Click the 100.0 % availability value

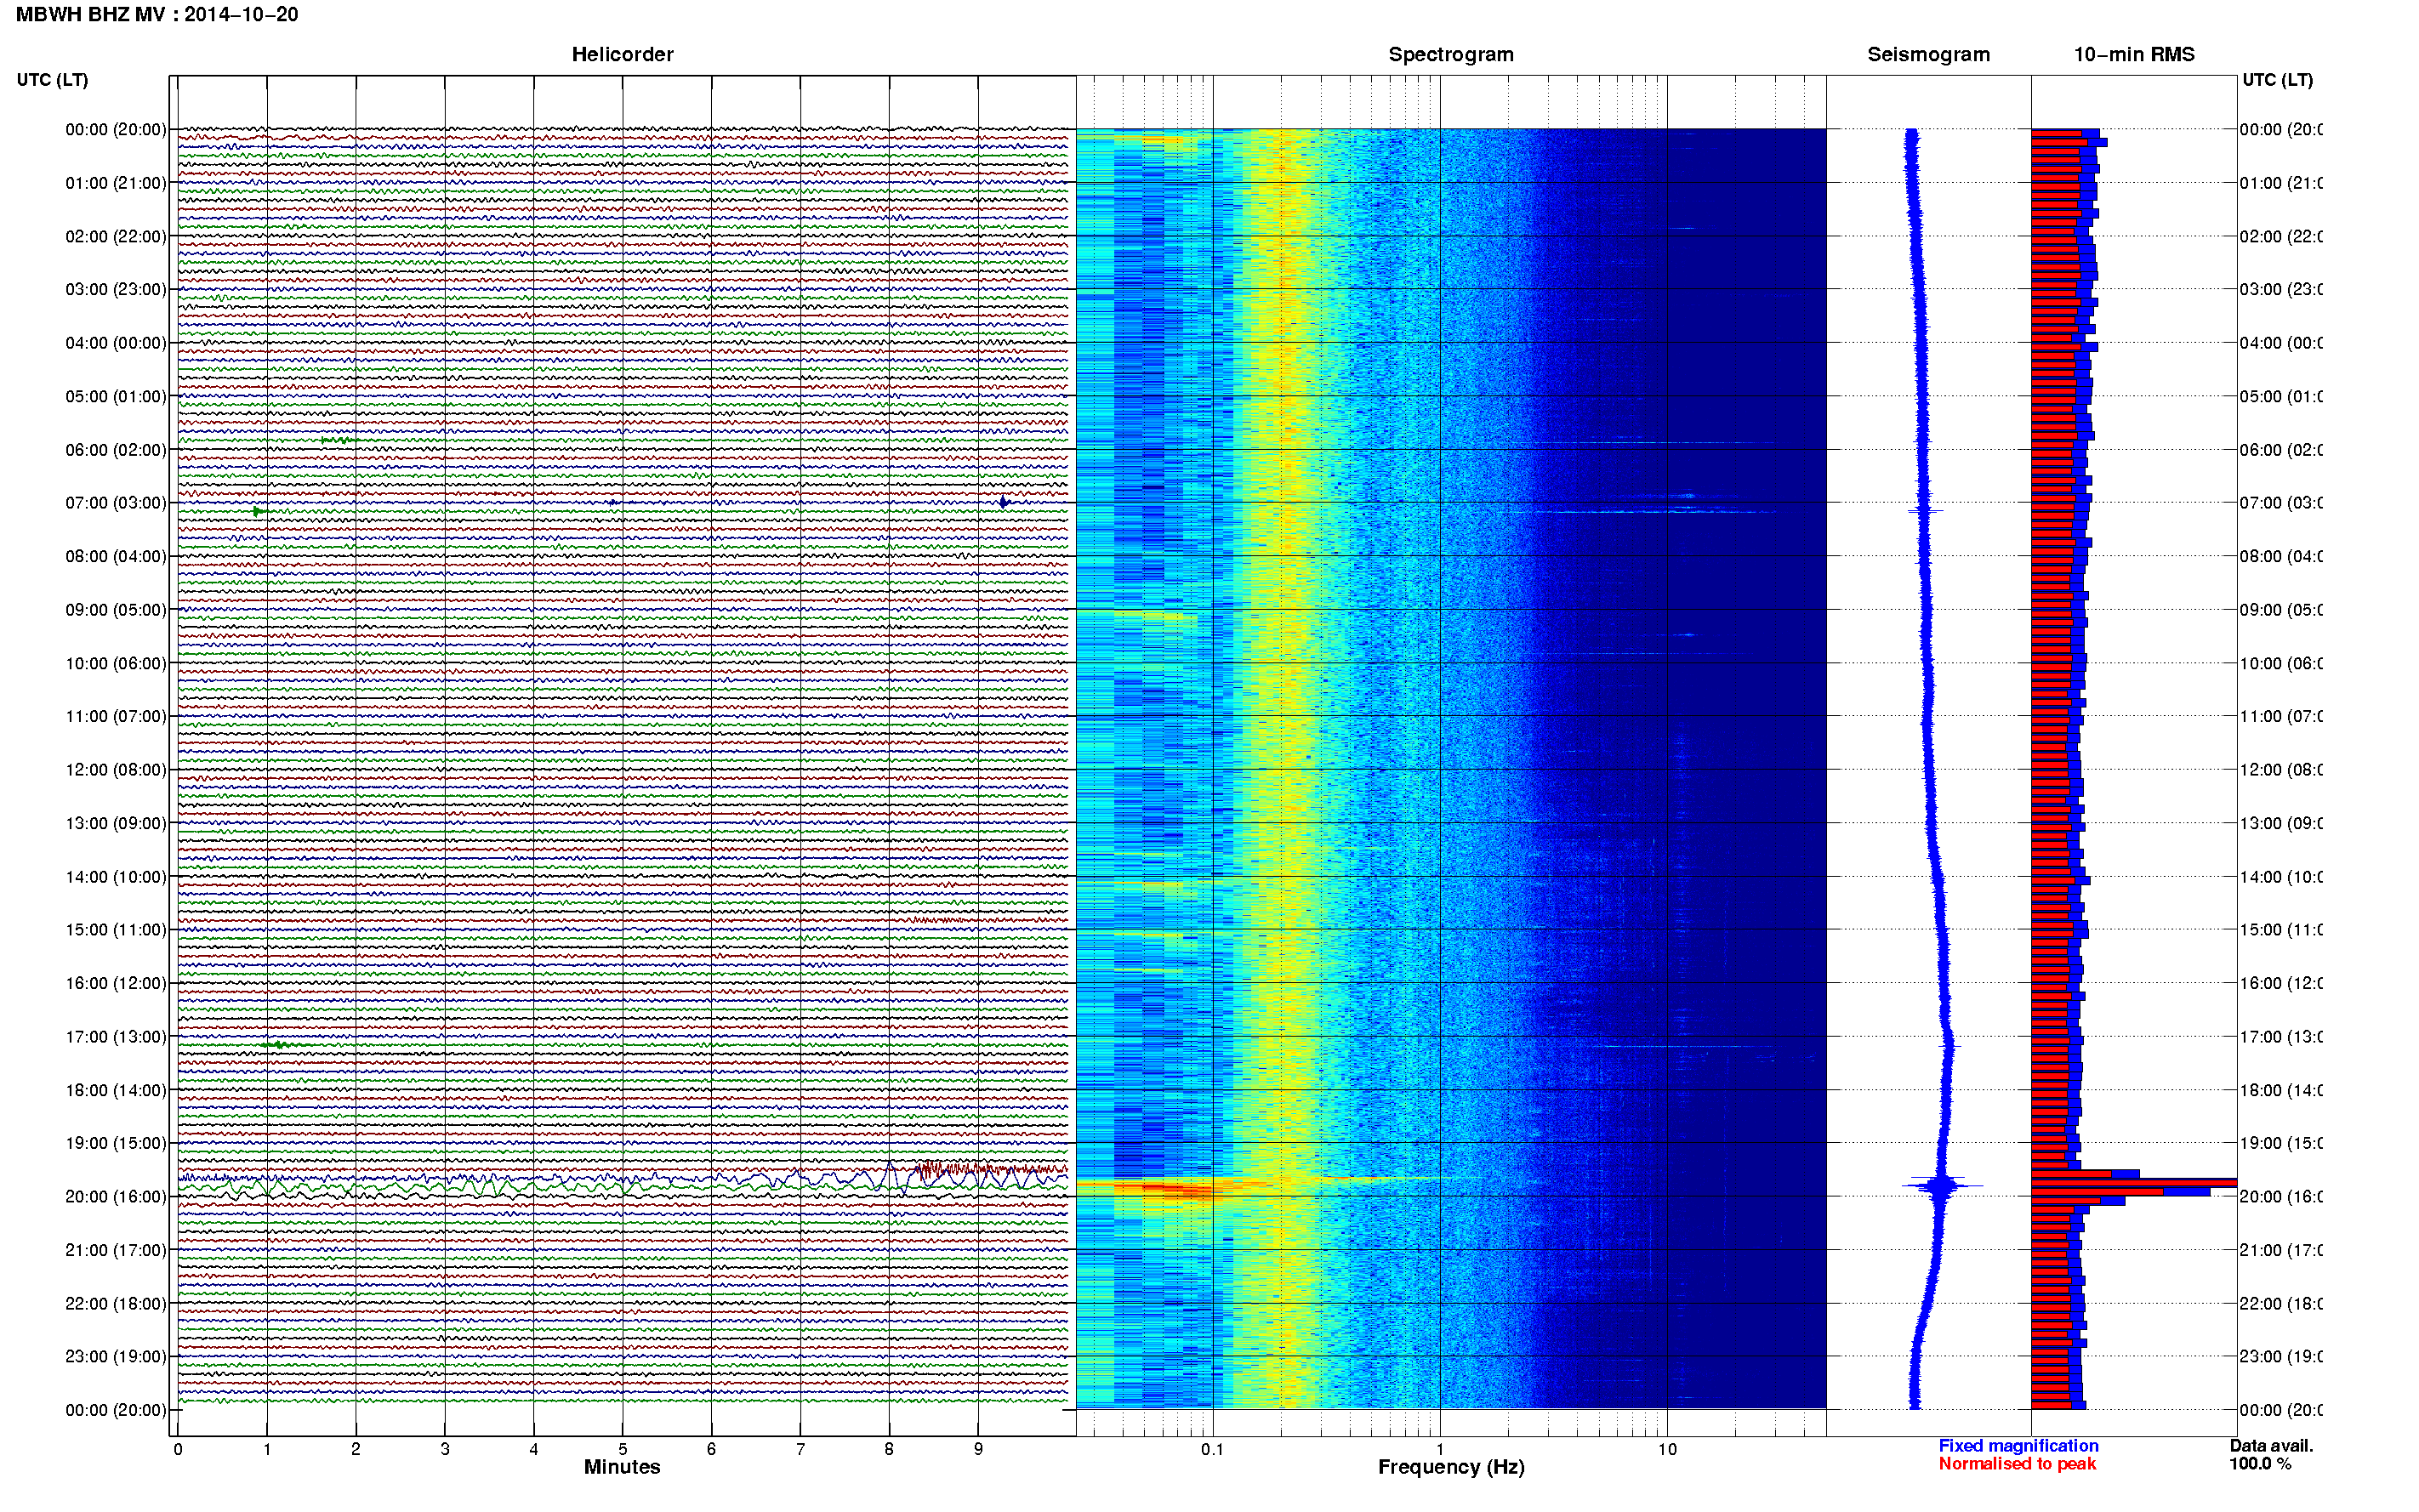[x=2260, y=1464]
